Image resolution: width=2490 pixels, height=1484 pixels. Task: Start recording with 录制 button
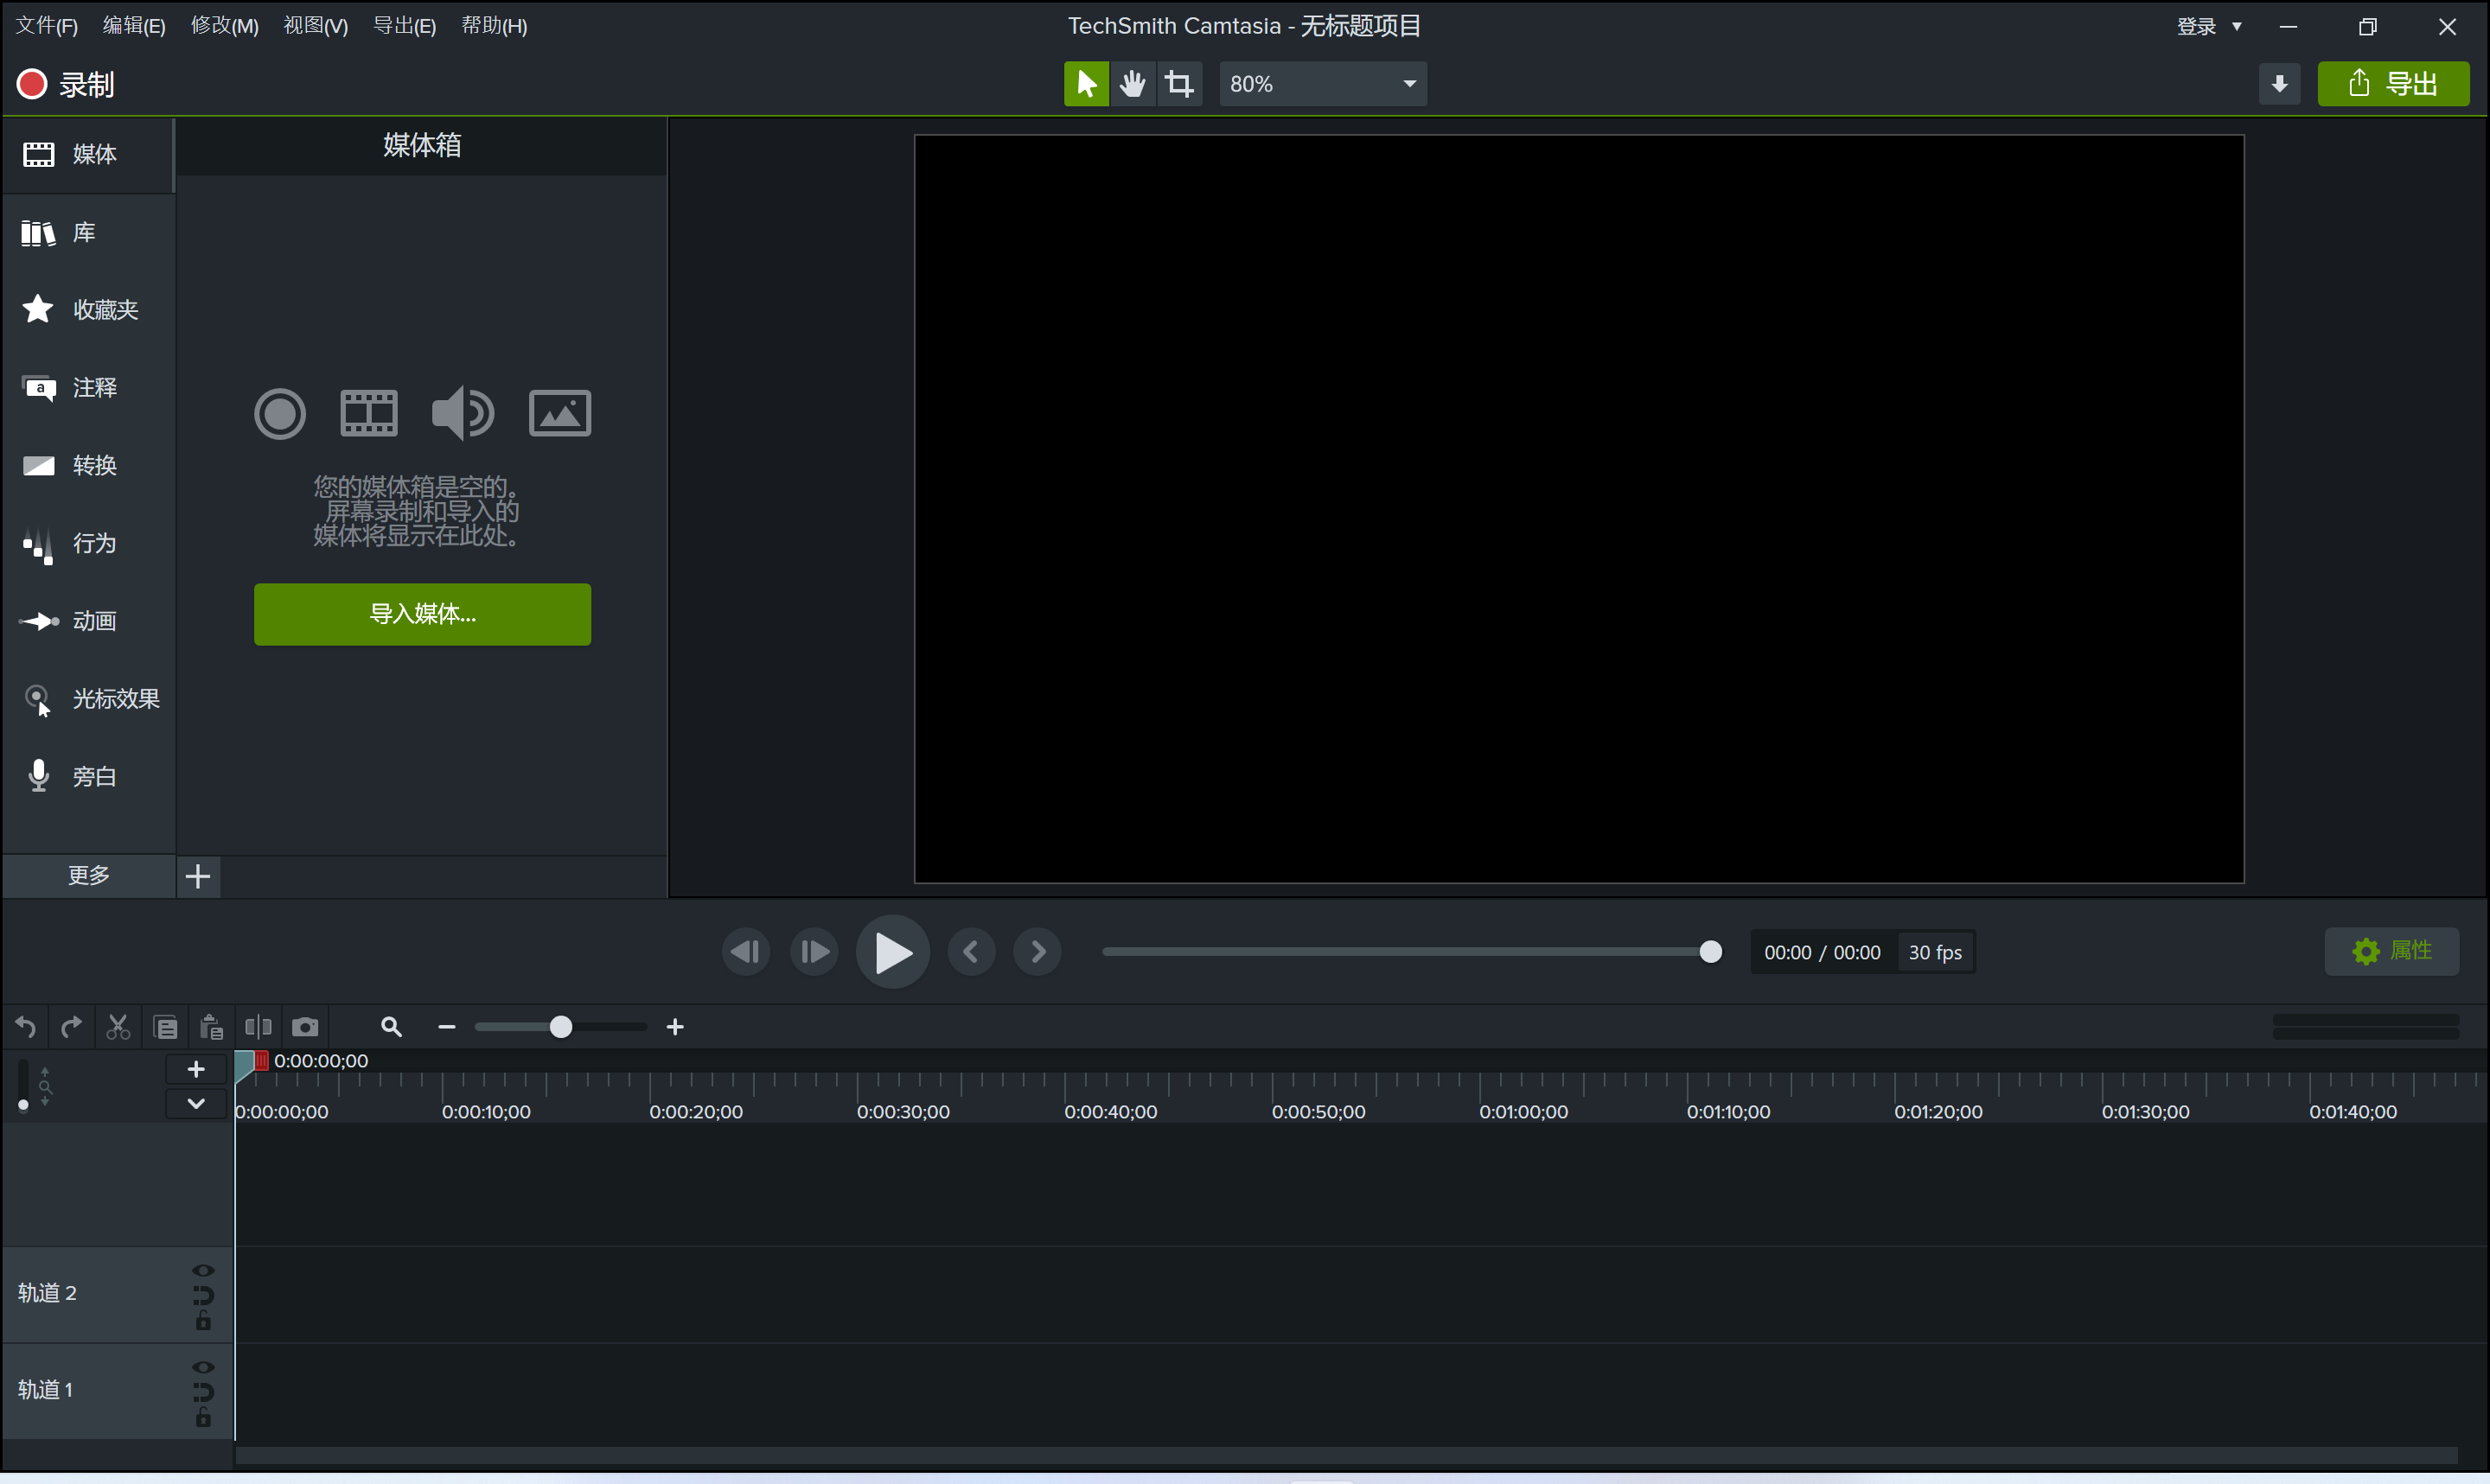click(66, 85)
